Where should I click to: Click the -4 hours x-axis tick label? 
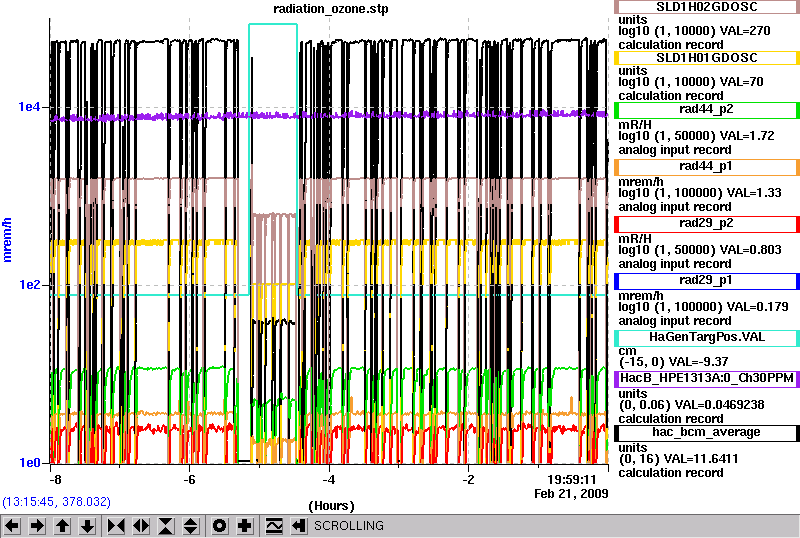click(329, 480)
